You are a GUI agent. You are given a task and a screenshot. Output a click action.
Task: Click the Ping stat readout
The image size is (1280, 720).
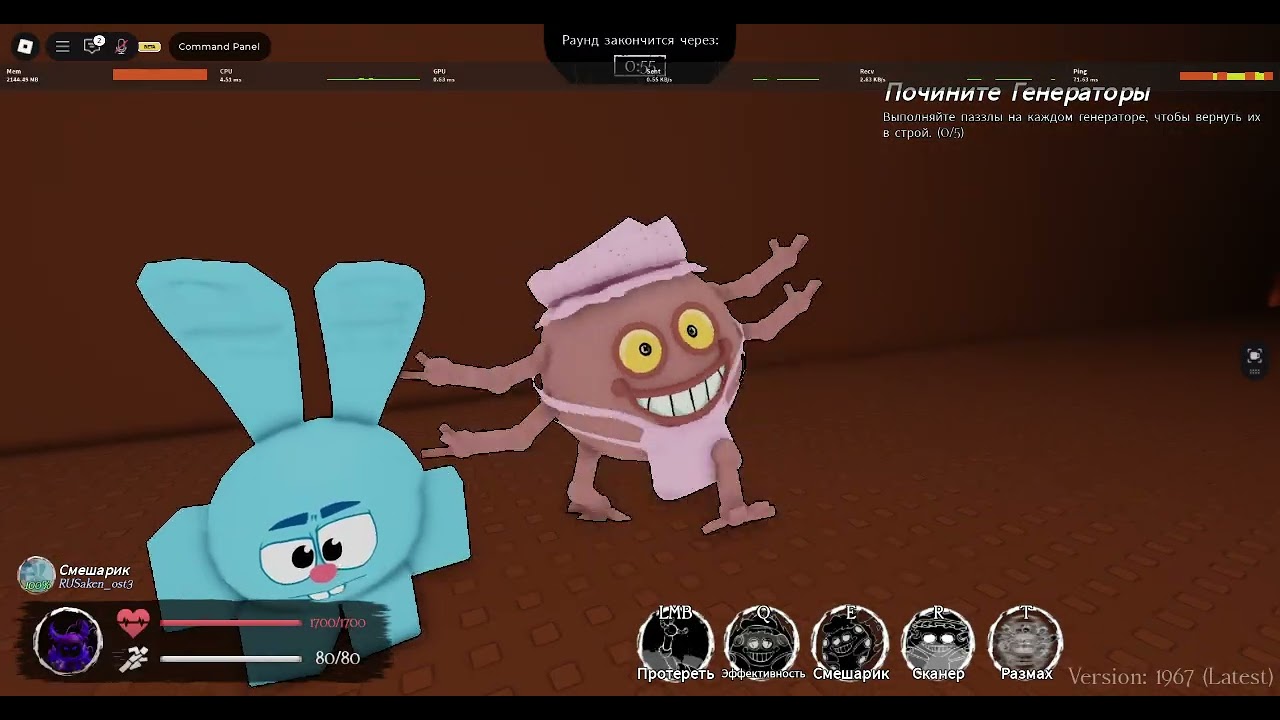[x=1085, y=75]
